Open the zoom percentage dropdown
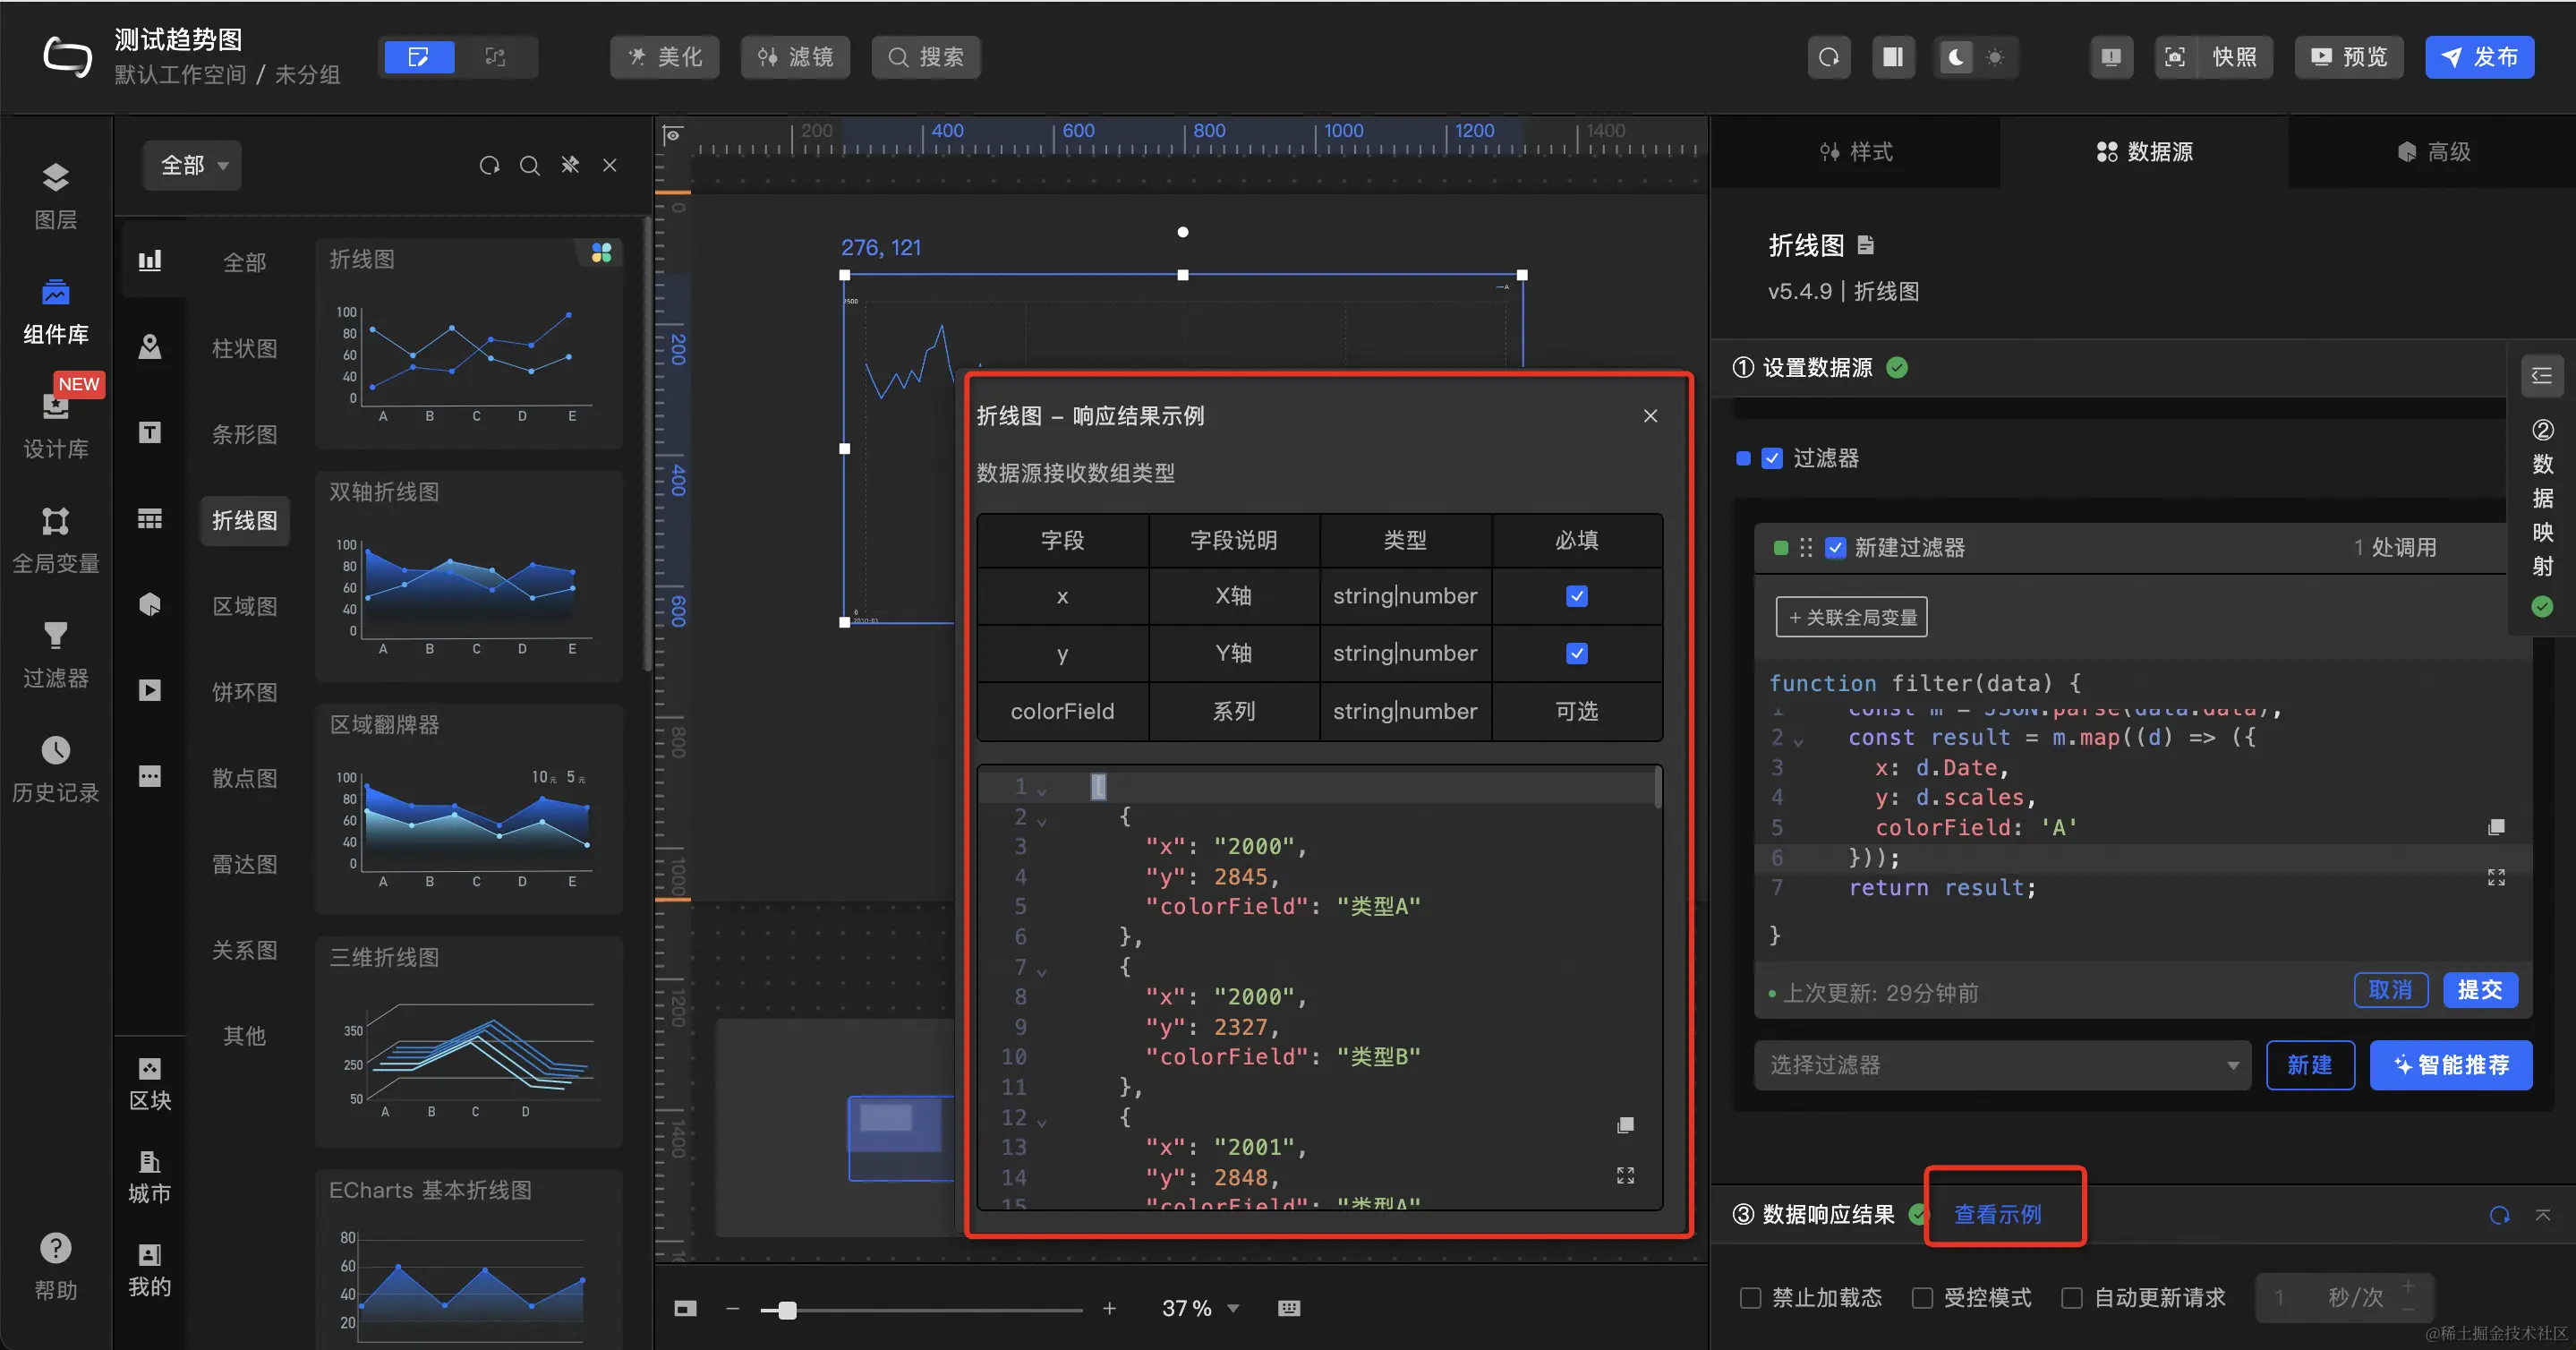This screenshot has width=2576, height=1350. click(x=1232, y=1308)
